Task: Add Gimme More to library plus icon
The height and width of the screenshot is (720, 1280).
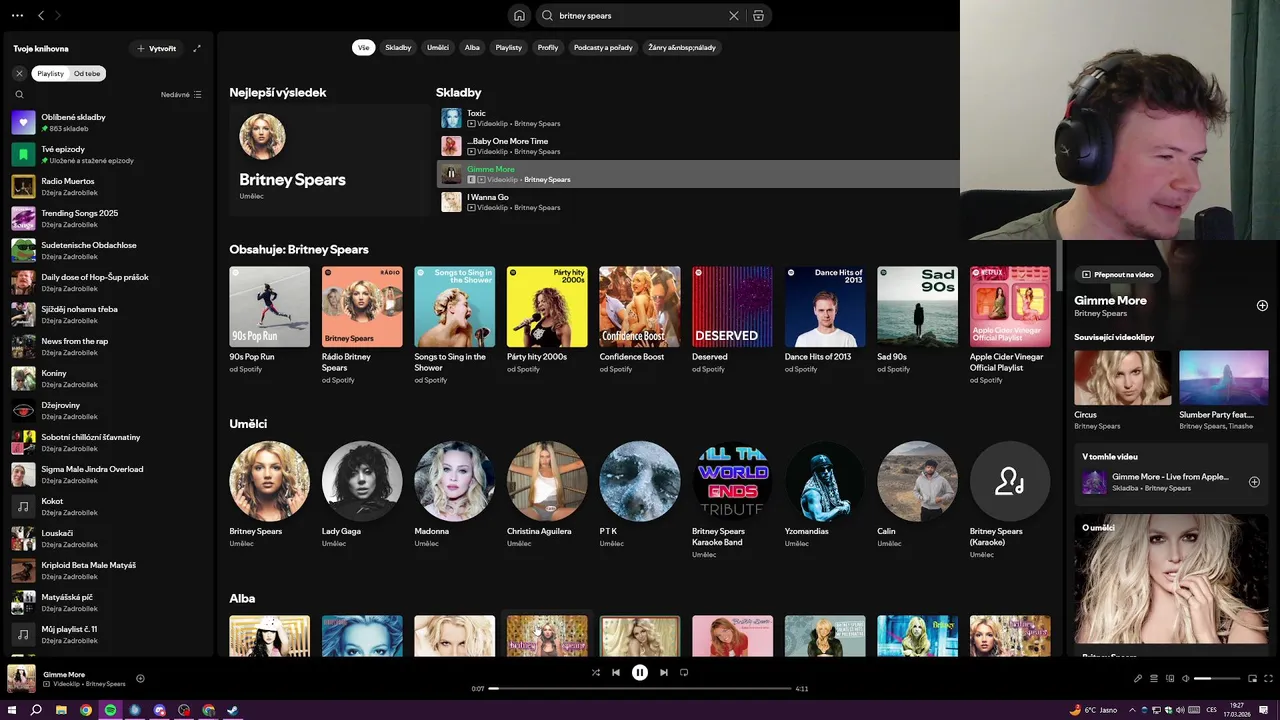Action: pos(1262,305)
